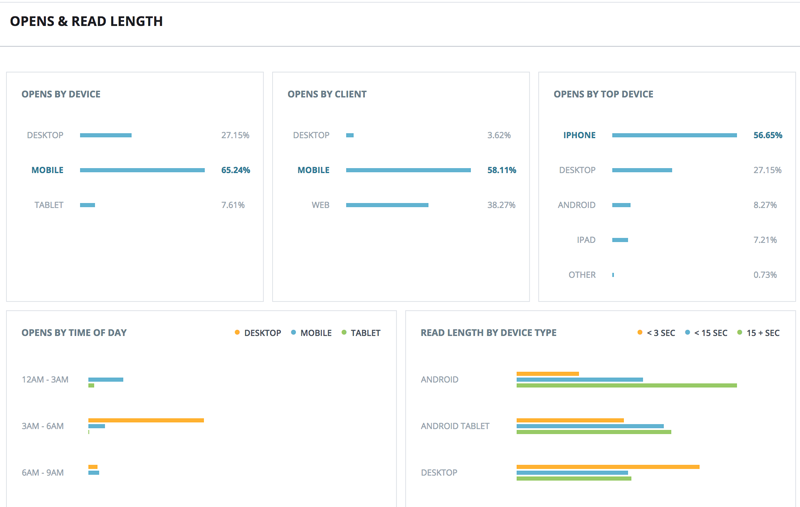Toggle the Desktop legend in Time of Day
The image size is (800, 507).
(x=258, y=333)
